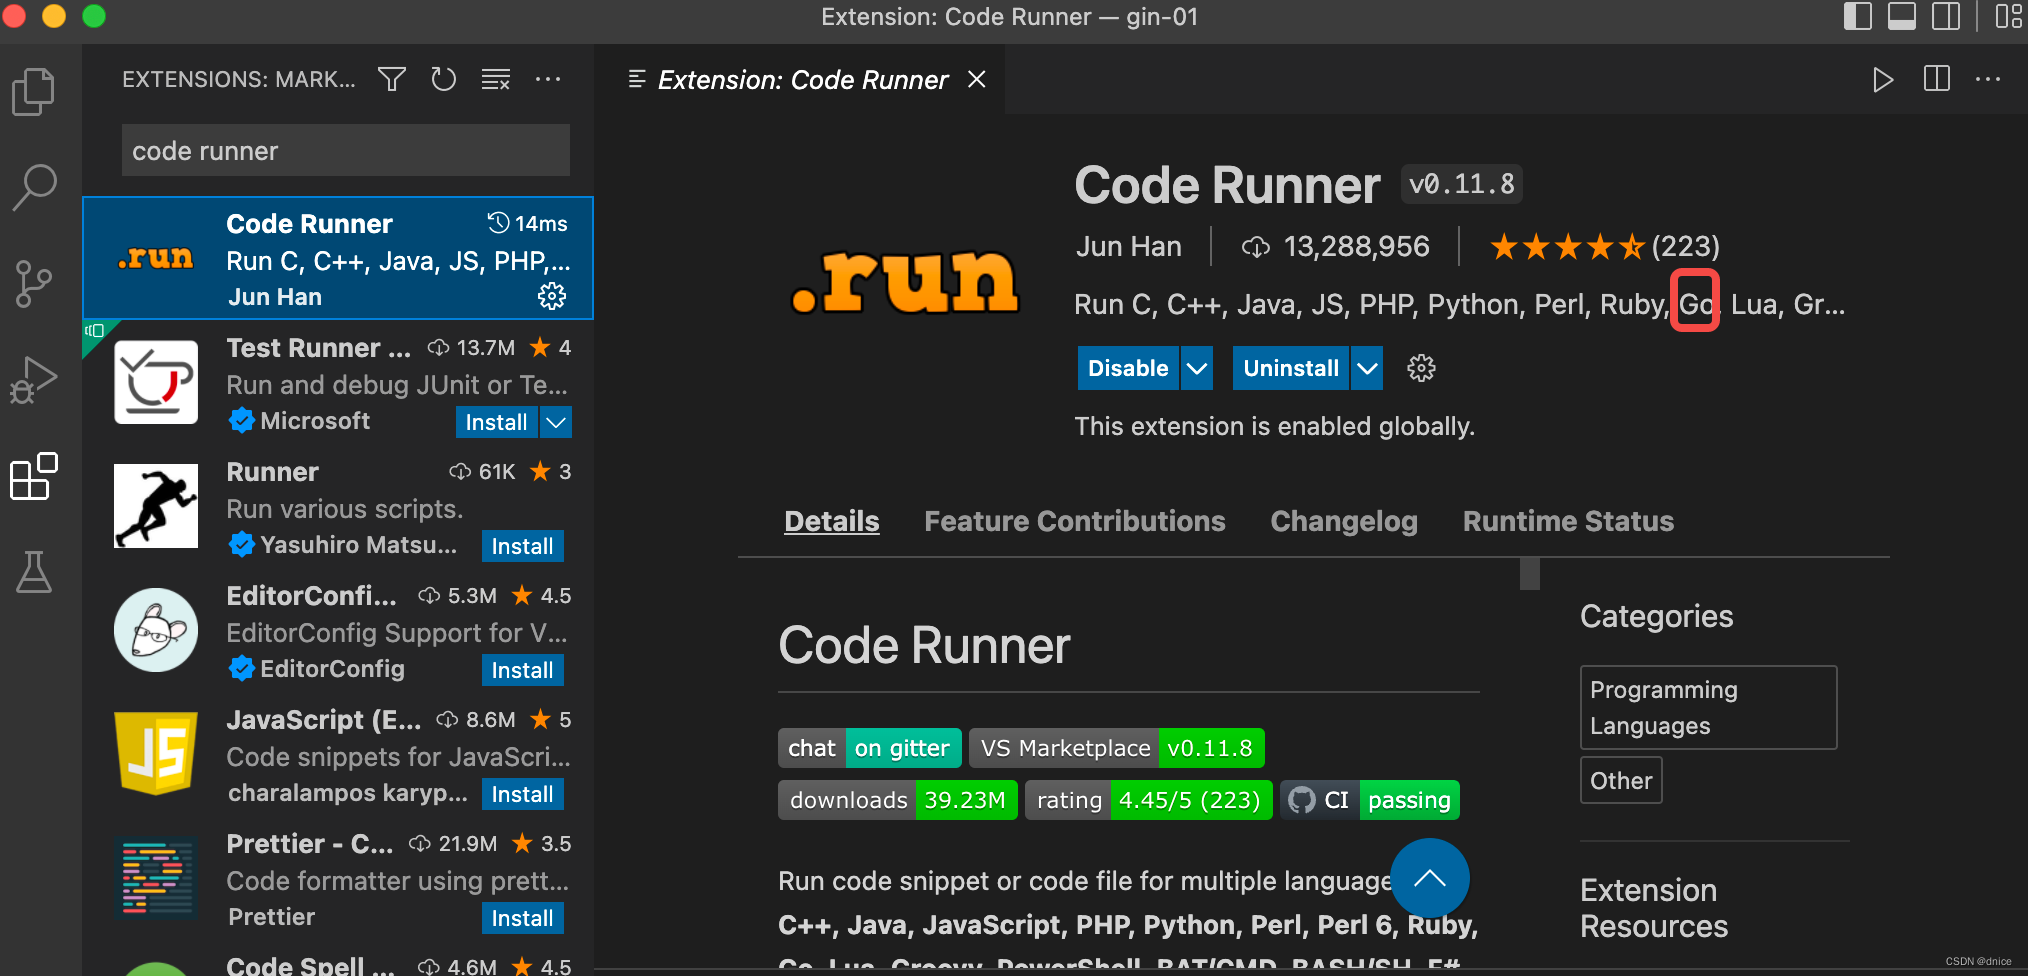This screenshot has height=976, width=2028.
Task: Open the Explorer view in the activity bar
Action: [34, 90]
